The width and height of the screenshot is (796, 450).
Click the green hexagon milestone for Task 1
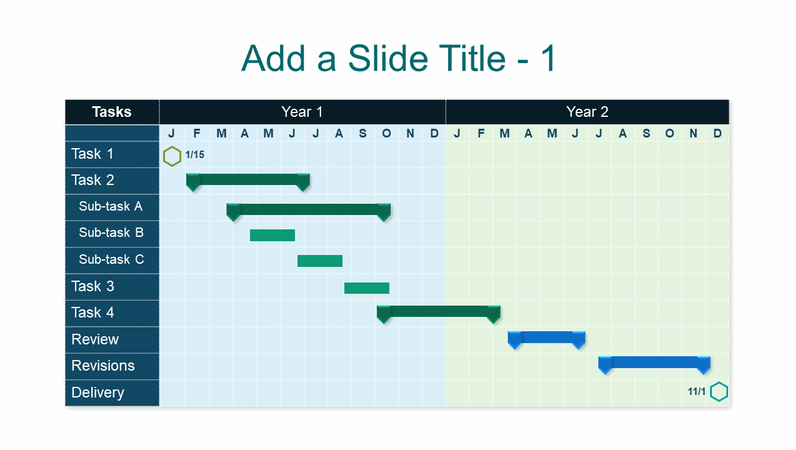pyautogui.click(x=172, y=155)
